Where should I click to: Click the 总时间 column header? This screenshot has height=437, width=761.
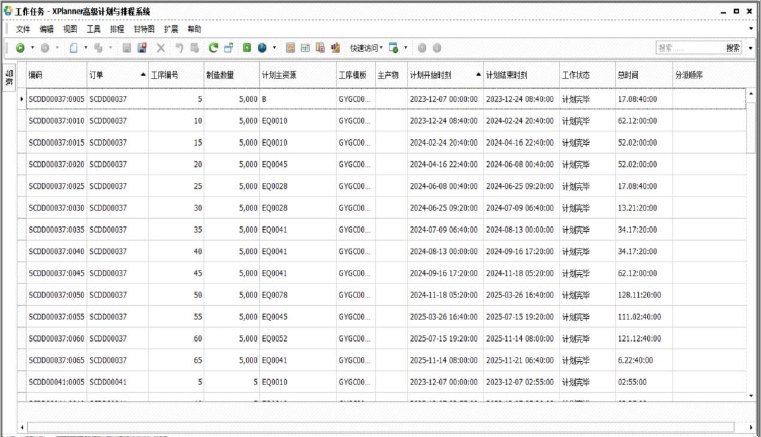[x=644, y=75]
